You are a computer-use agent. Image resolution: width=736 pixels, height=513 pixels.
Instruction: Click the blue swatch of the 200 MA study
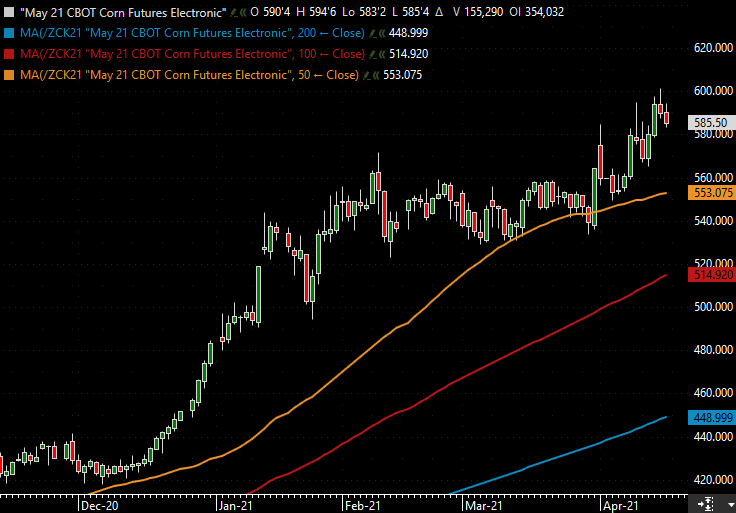click(9, 33)
